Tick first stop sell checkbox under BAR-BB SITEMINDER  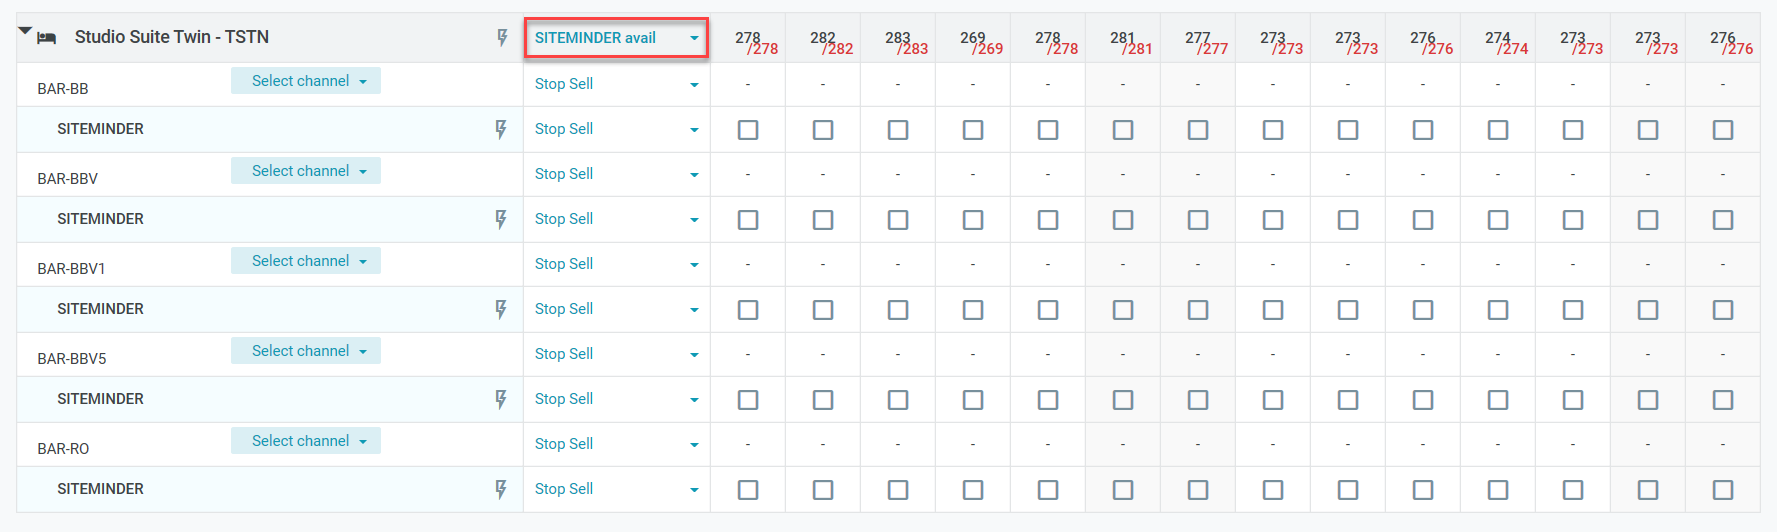[748, 130]
